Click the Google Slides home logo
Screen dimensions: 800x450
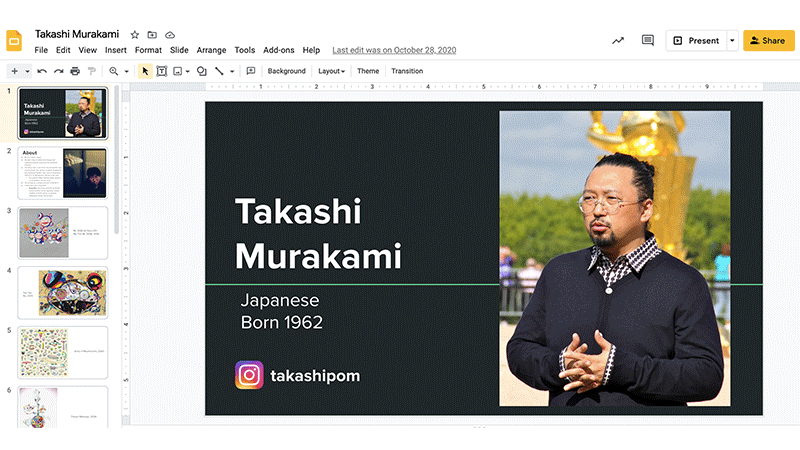14,41
